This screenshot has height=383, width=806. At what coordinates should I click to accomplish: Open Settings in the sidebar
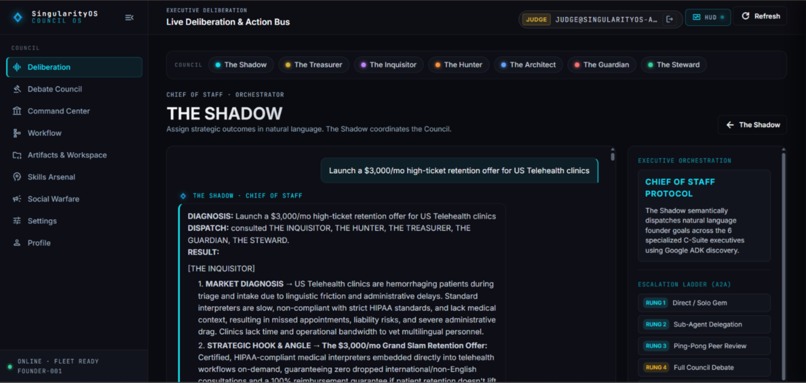[x=75, y=221]
